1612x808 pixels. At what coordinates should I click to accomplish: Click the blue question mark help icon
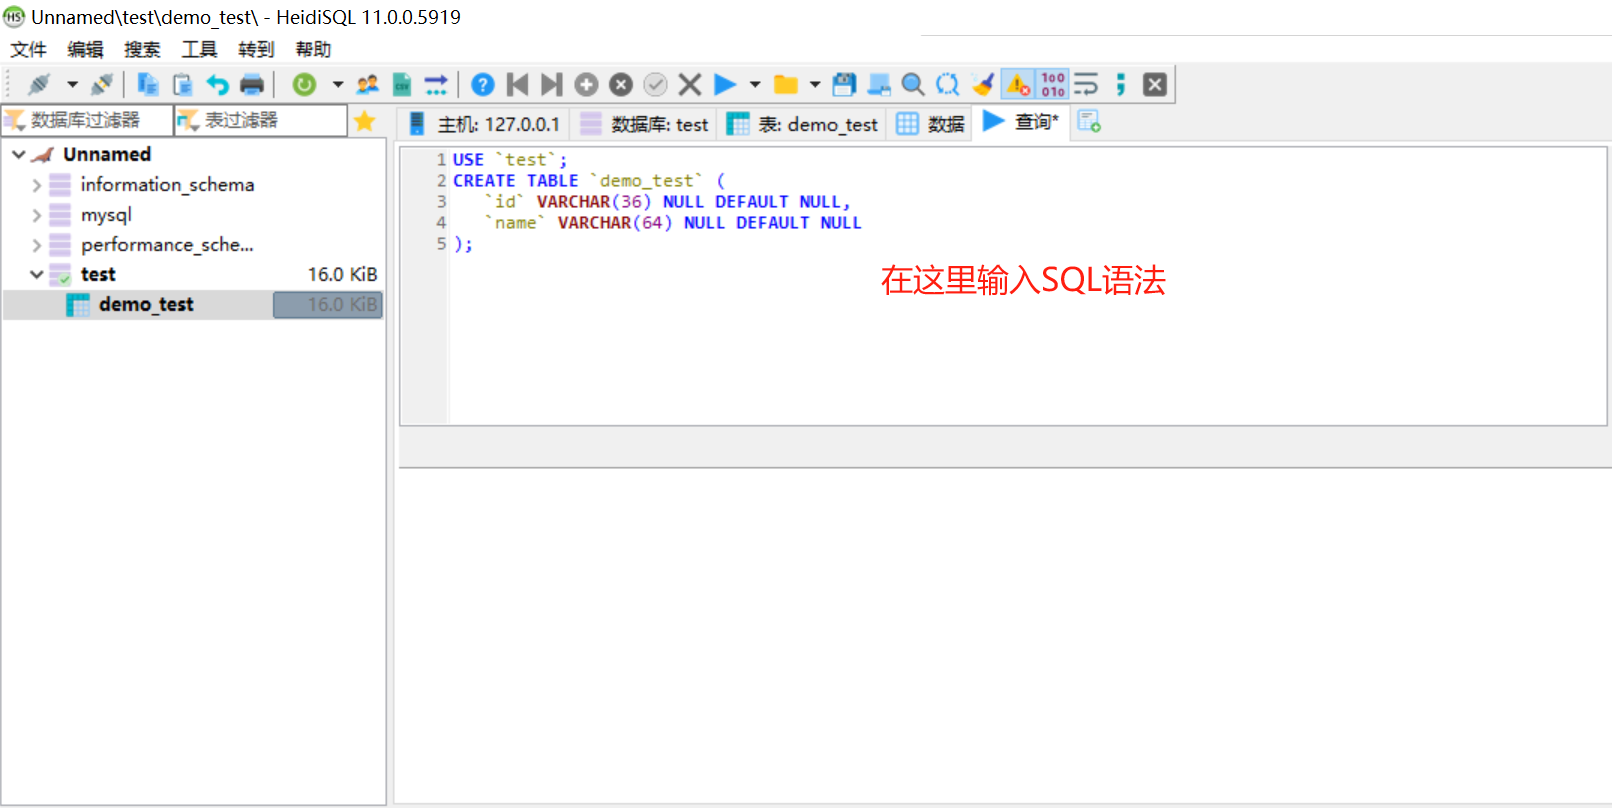pyautogui.click(x=483, y=85)
